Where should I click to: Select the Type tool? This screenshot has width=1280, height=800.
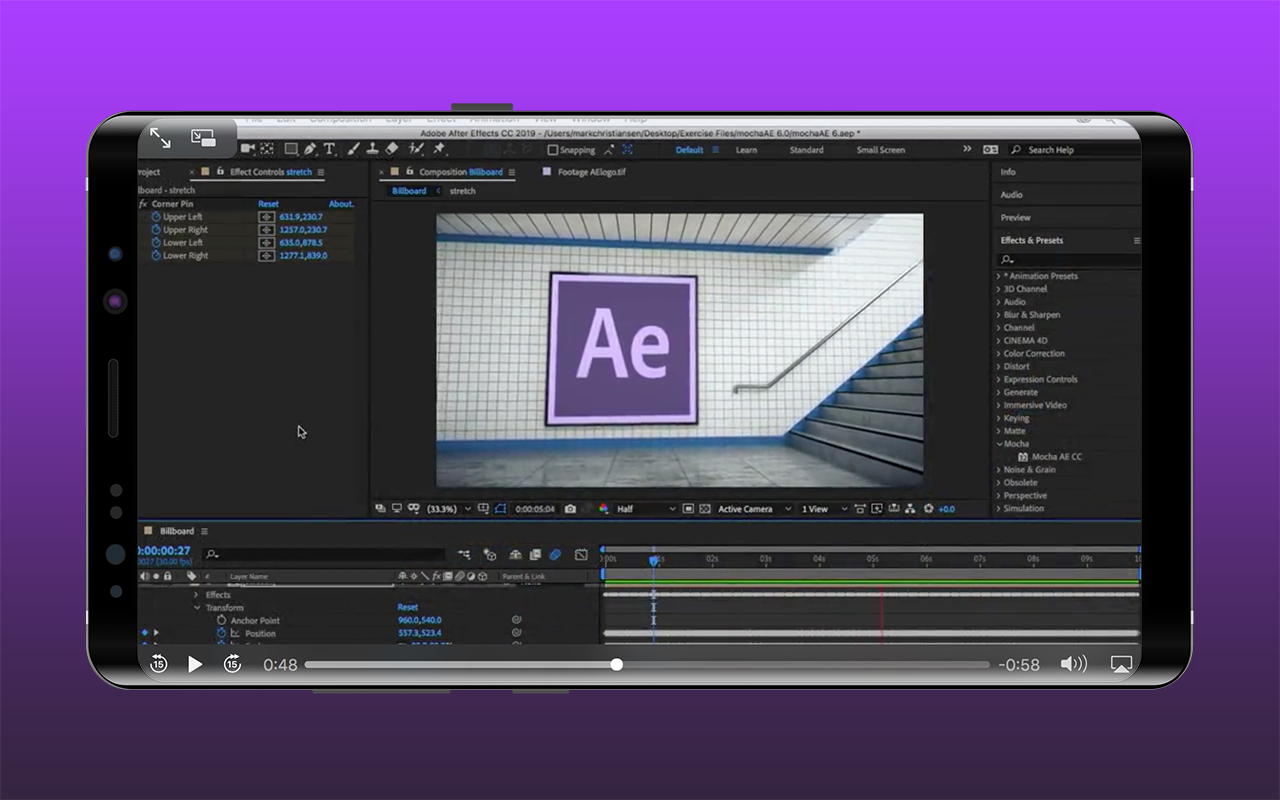click(329, 149)
